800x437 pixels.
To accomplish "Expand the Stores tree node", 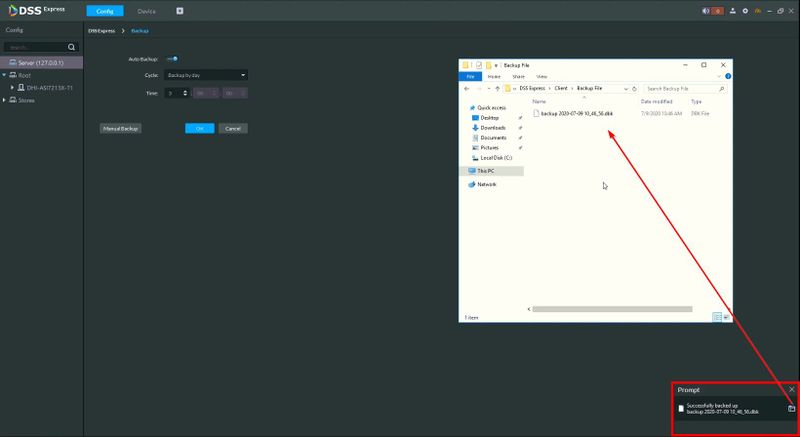I will (x=4, y=100).
